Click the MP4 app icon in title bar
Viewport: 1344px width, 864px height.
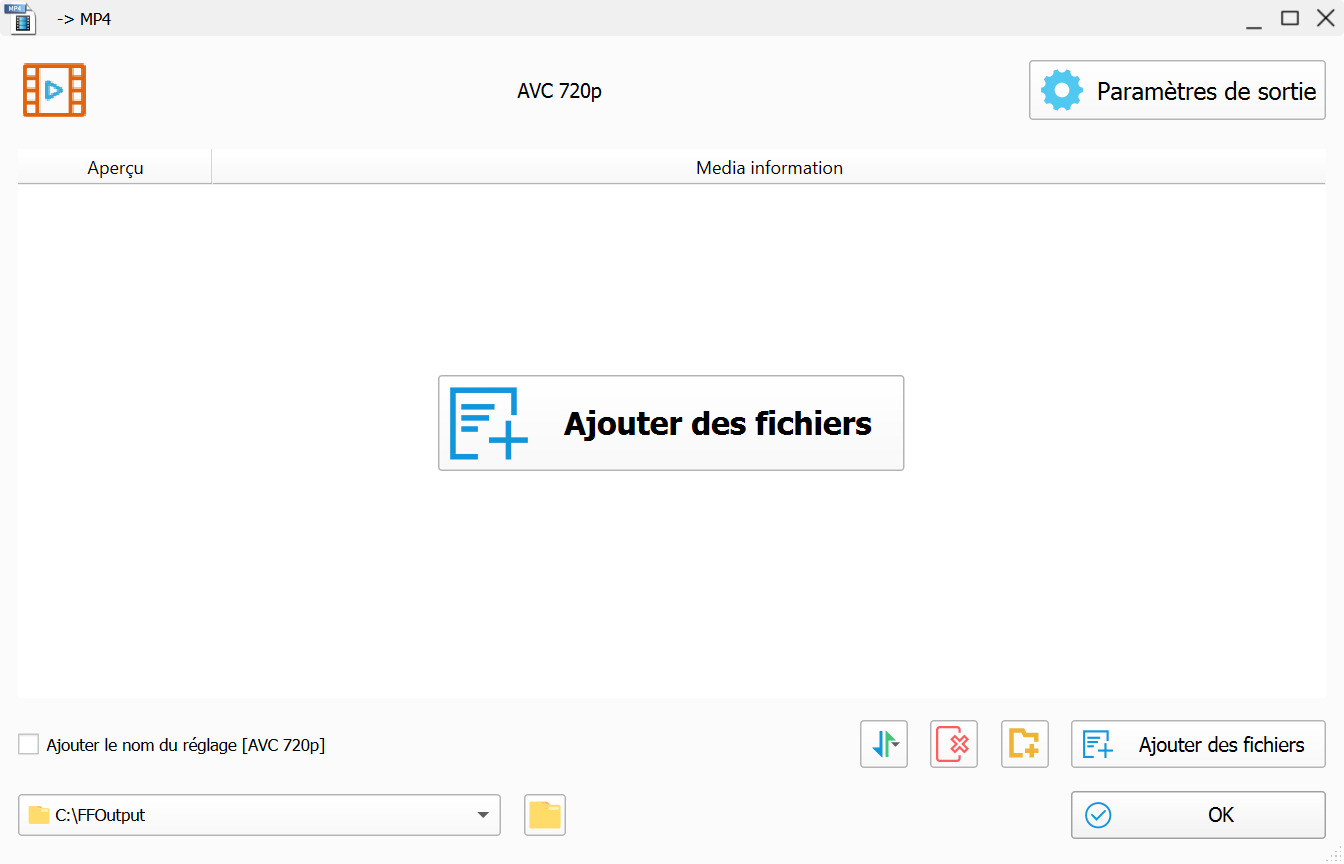(22, 18)
